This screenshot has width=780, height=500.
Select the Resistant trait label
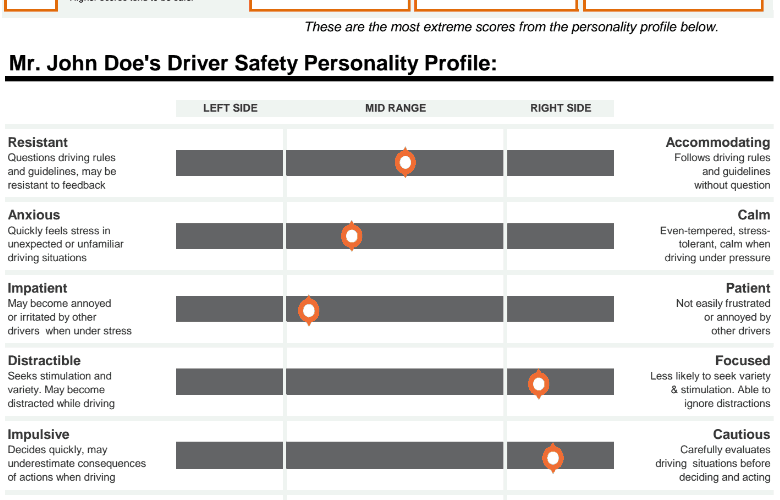38,142
